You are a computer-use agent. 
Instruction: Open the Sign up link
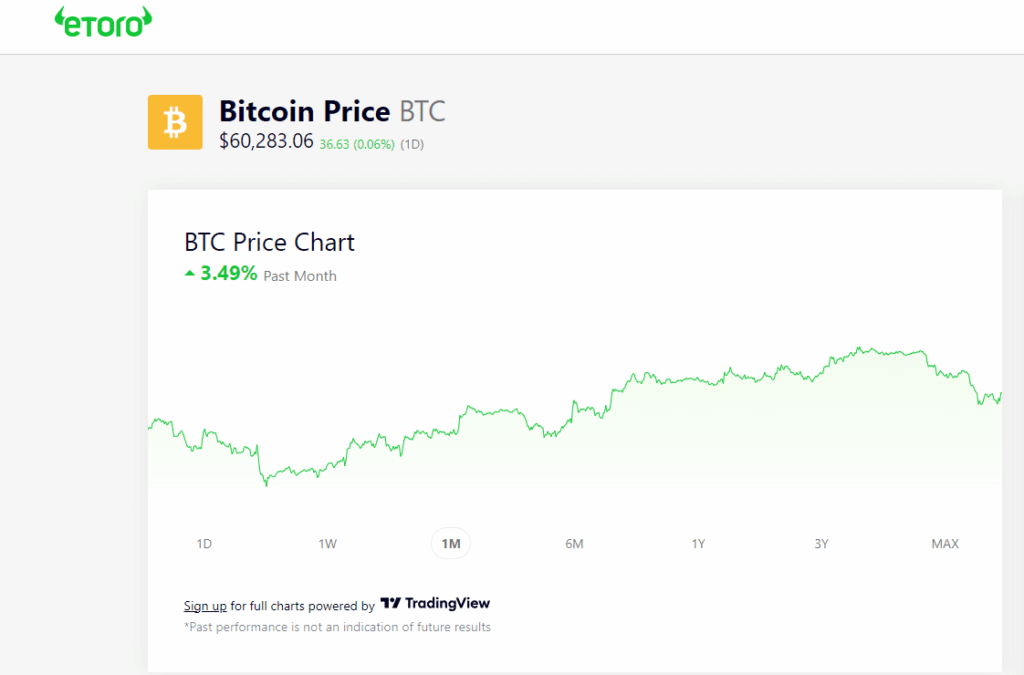pyautogui.click(x=204, y=605)
